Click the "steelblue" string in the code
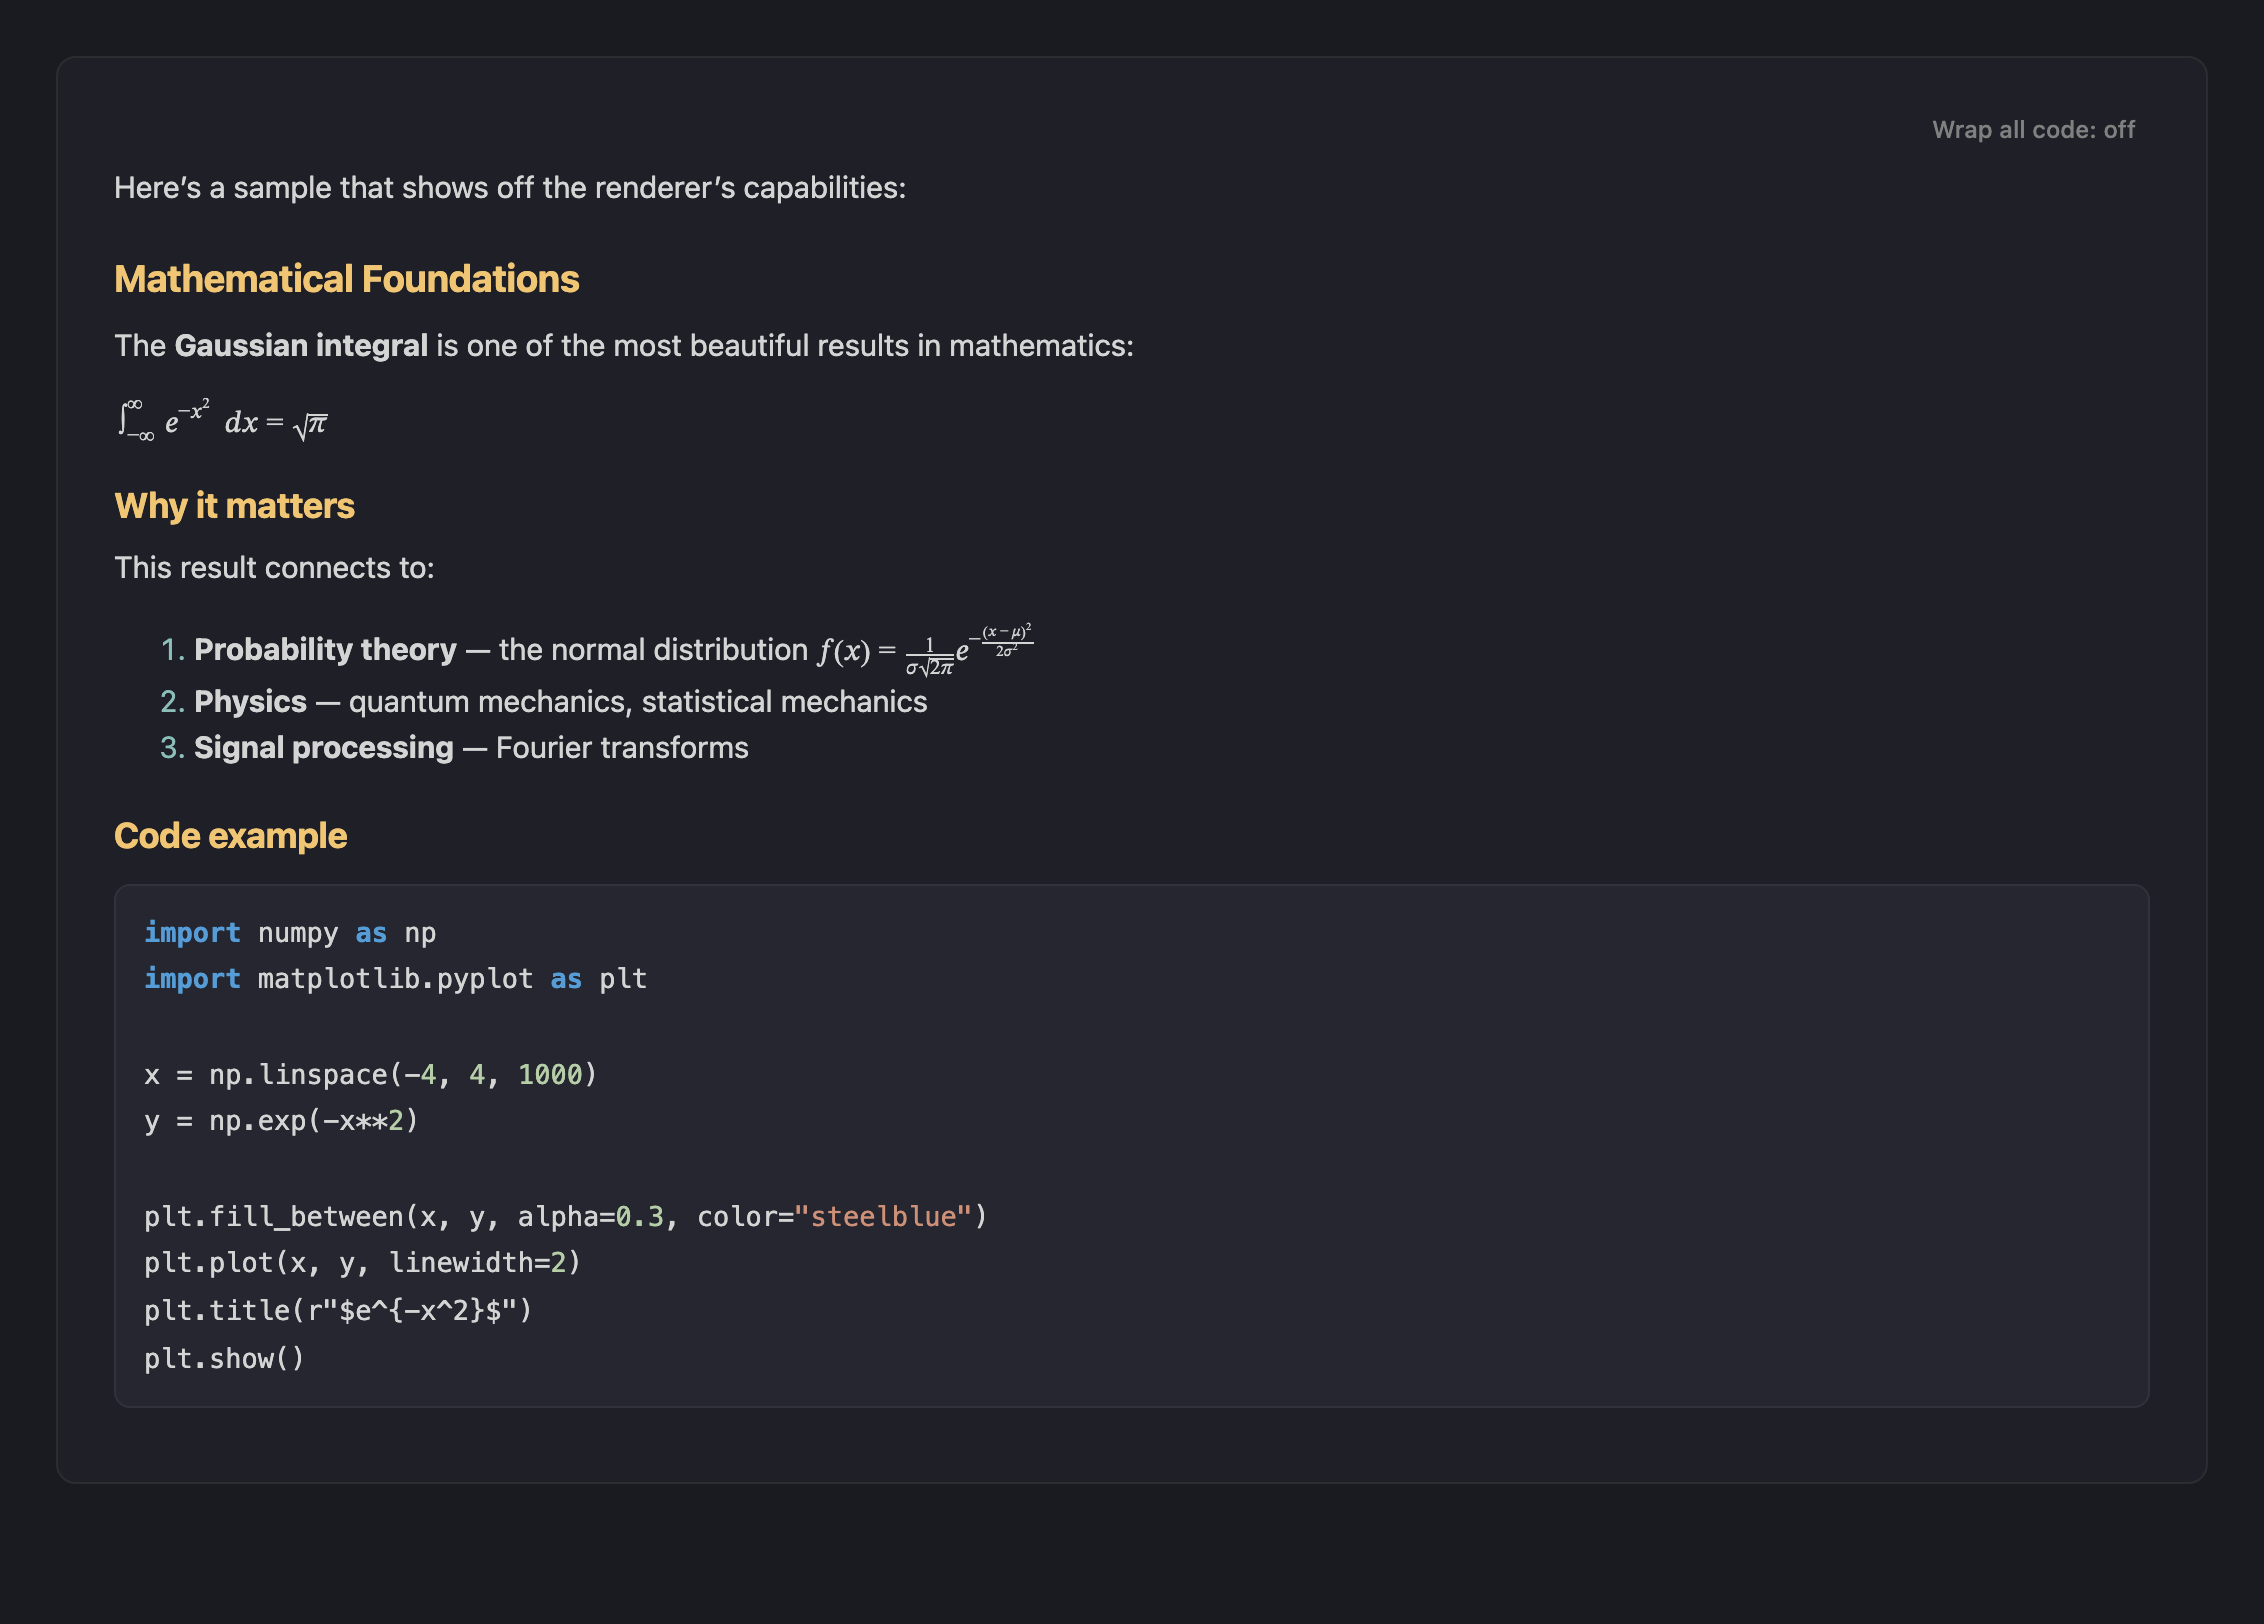The width and height of the screenshot is (2264, 1624). coord(883,1217)
